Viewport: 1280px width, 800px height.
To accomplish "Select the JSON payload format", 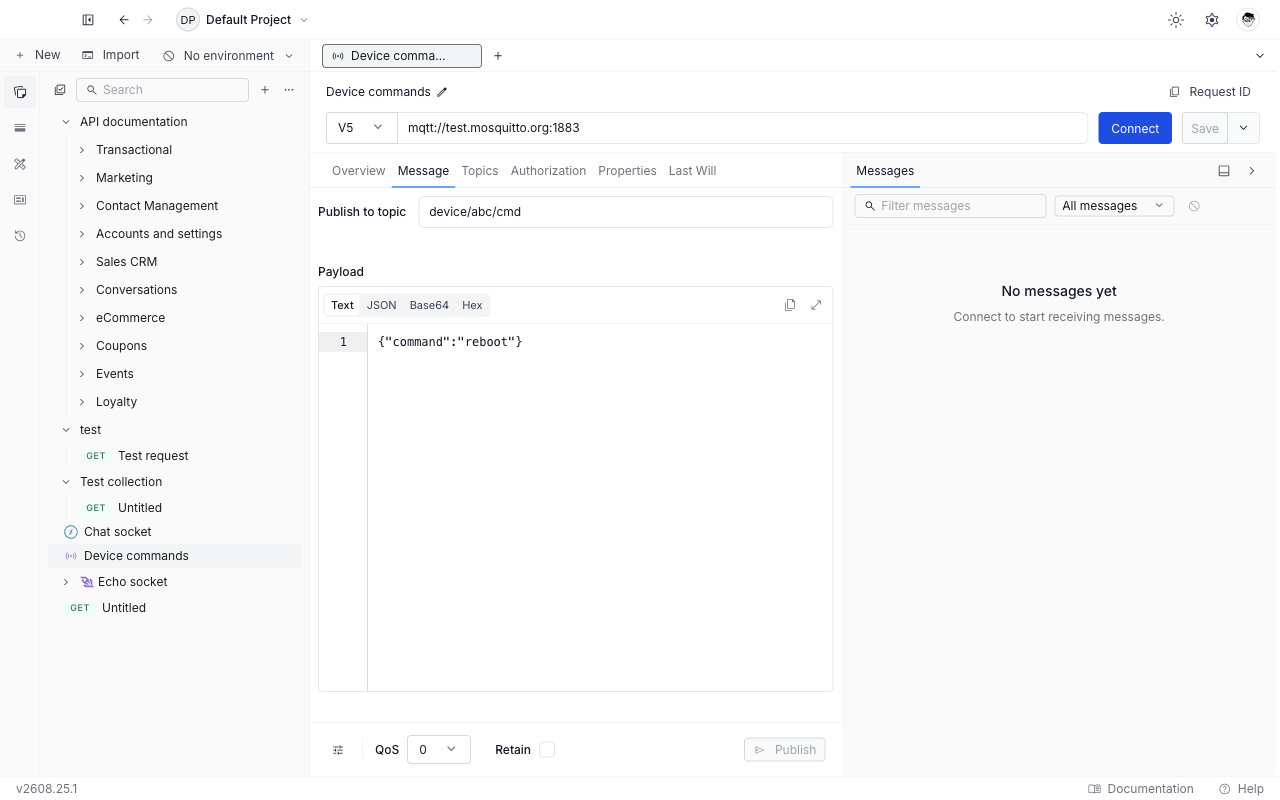I will tap(381, 305).
